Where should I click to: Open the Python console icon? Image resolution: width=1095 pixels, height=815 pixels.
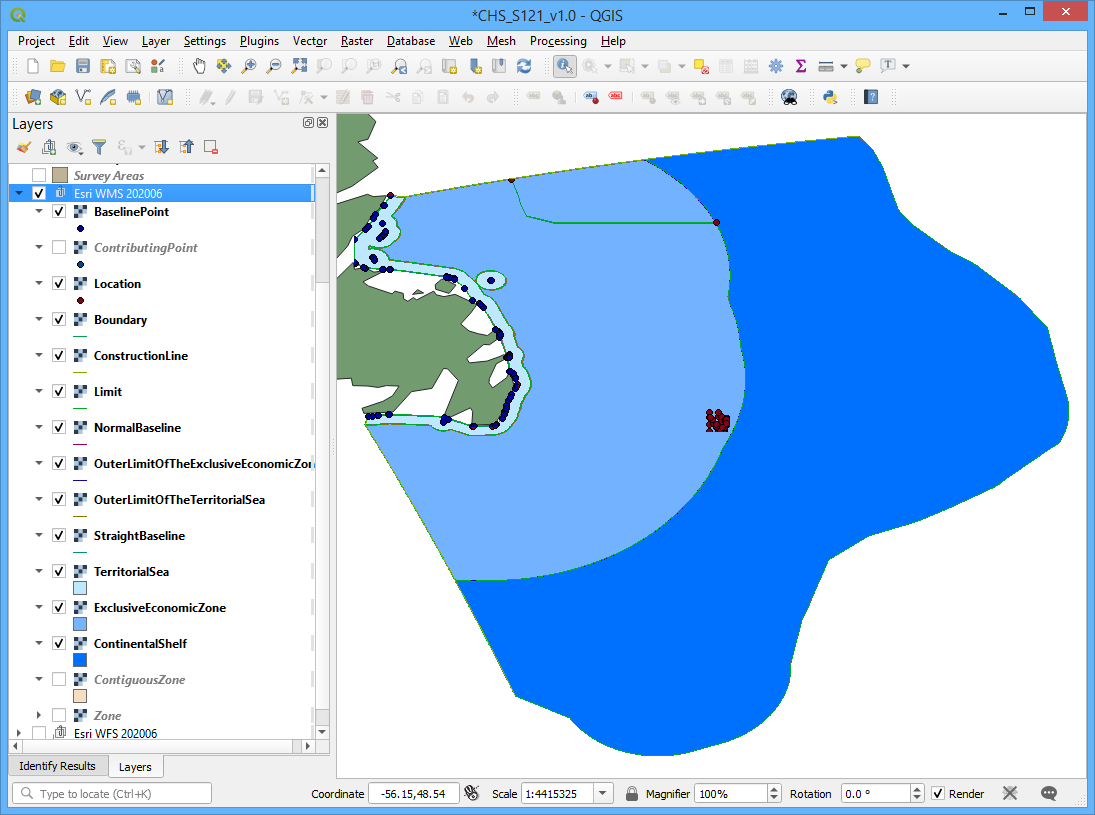(x=829, y=97)
